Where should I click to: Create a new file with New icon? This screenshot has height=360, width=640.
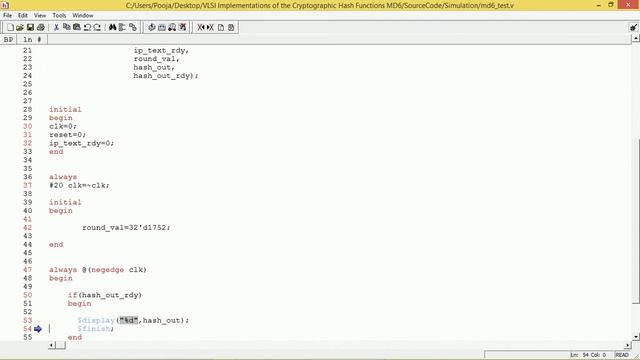(10, 27)
